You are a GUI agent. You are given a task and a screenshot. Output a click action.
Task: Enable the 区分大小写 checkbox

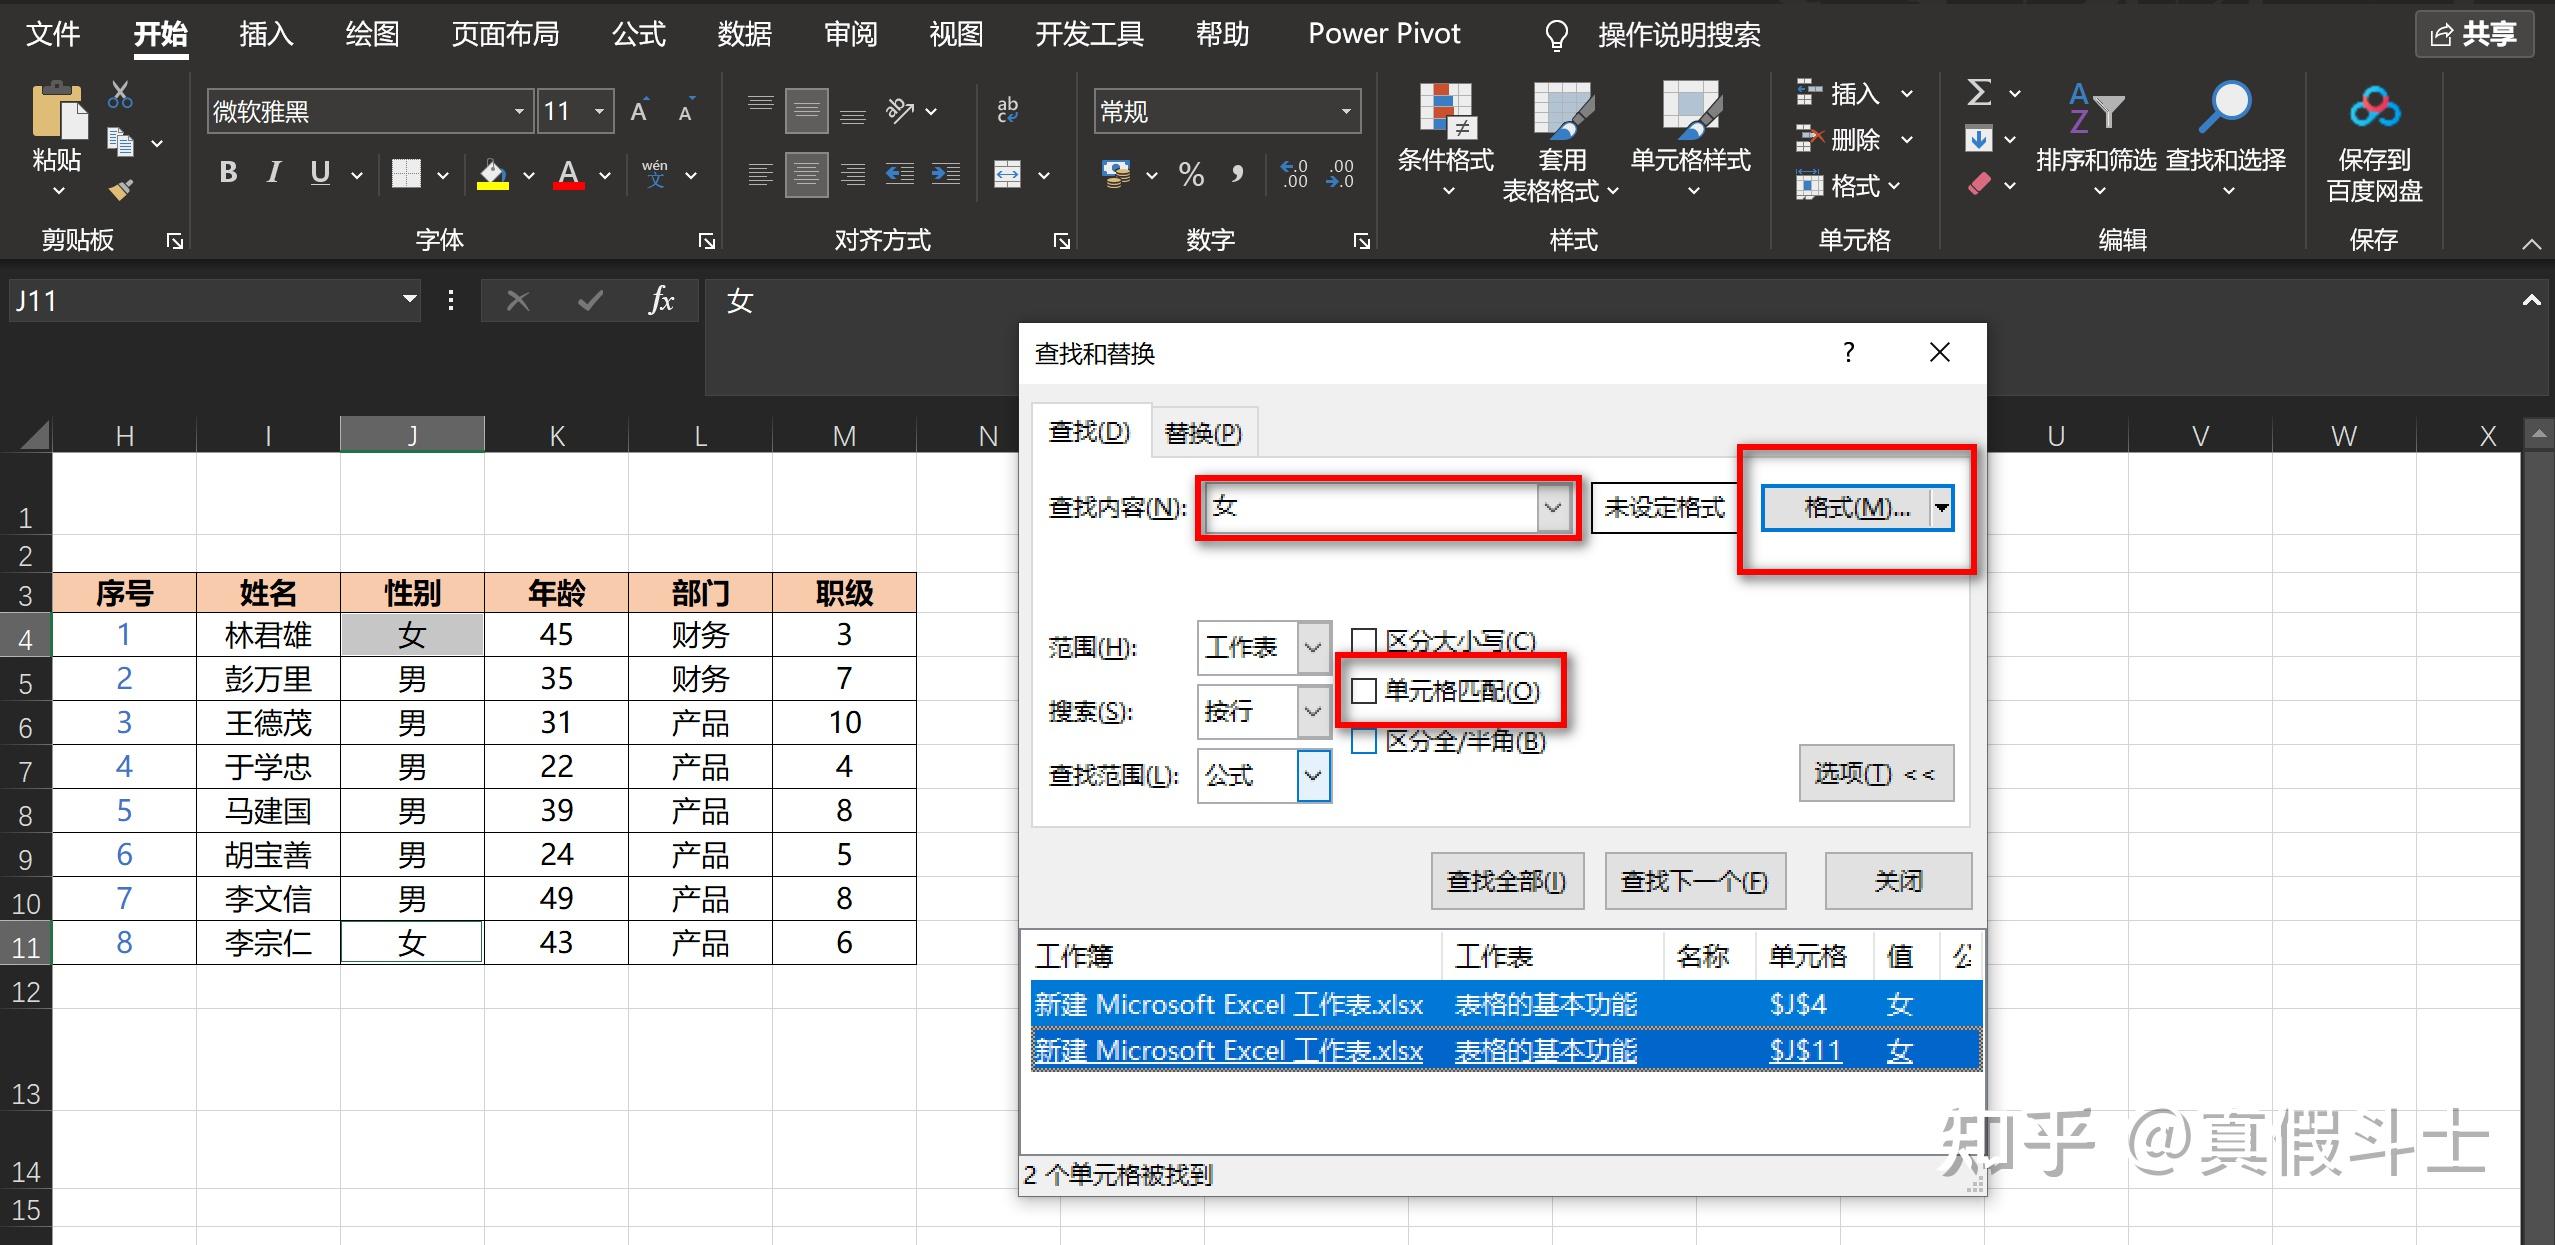[x=1364, y=641]
